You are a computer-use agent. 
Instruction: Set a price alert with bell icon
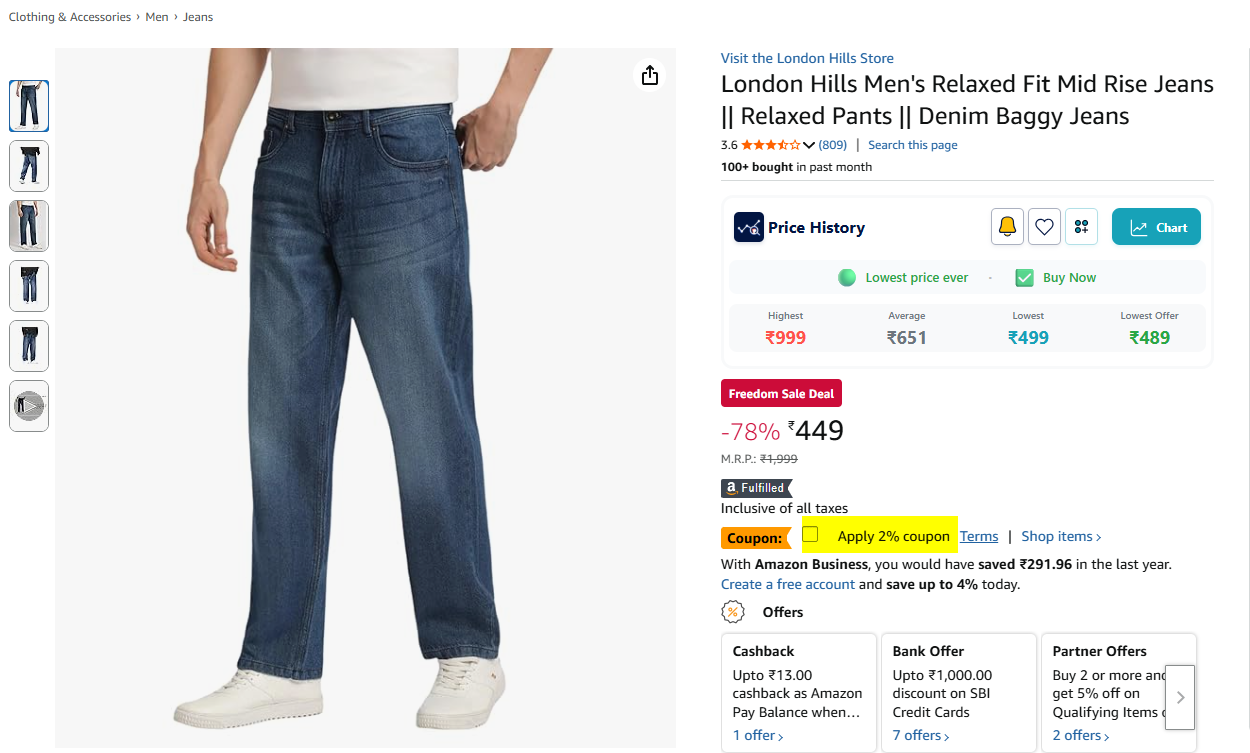click(1007, 227)
